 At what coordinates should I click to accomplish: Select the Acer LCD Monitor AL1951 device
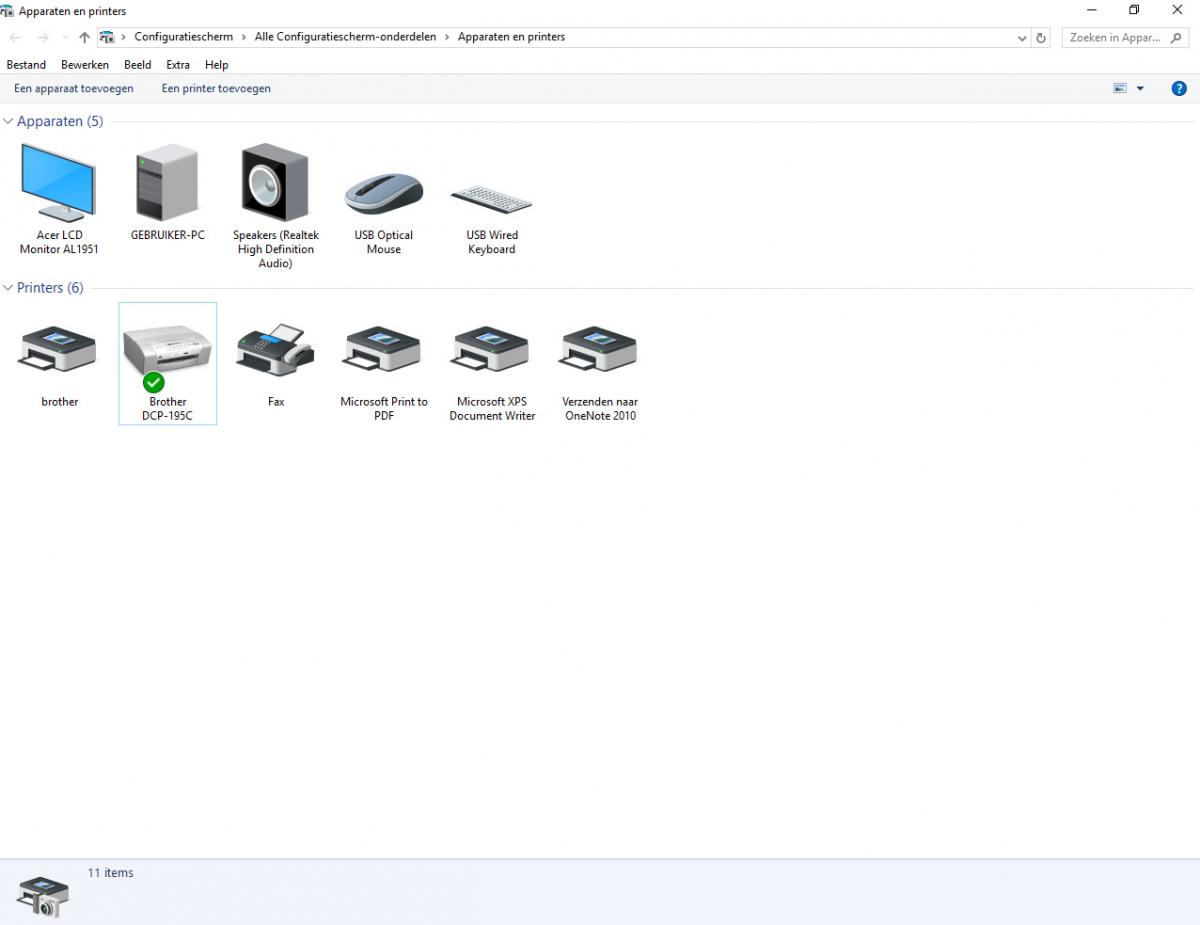[59, 198]
